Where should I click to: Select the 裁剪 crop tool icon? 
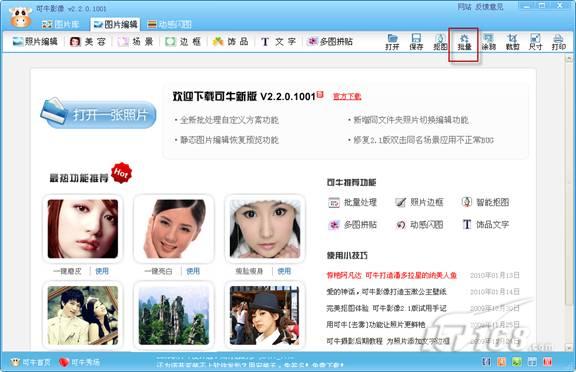point(512,42)
